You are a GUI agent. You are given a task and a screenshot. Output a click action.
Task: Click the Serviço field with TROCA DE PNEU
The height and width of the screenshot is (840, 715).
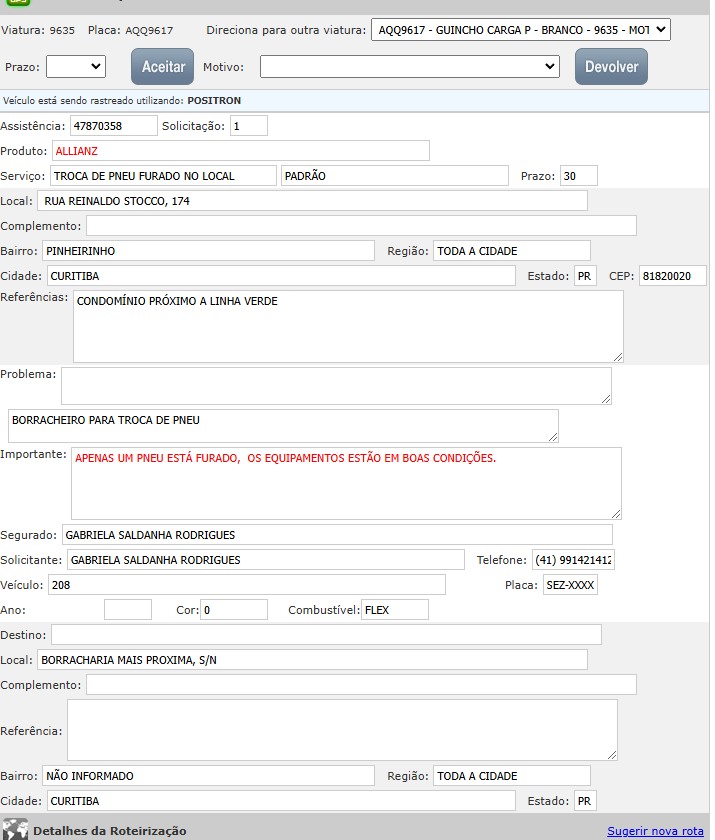tap(162, 176)
